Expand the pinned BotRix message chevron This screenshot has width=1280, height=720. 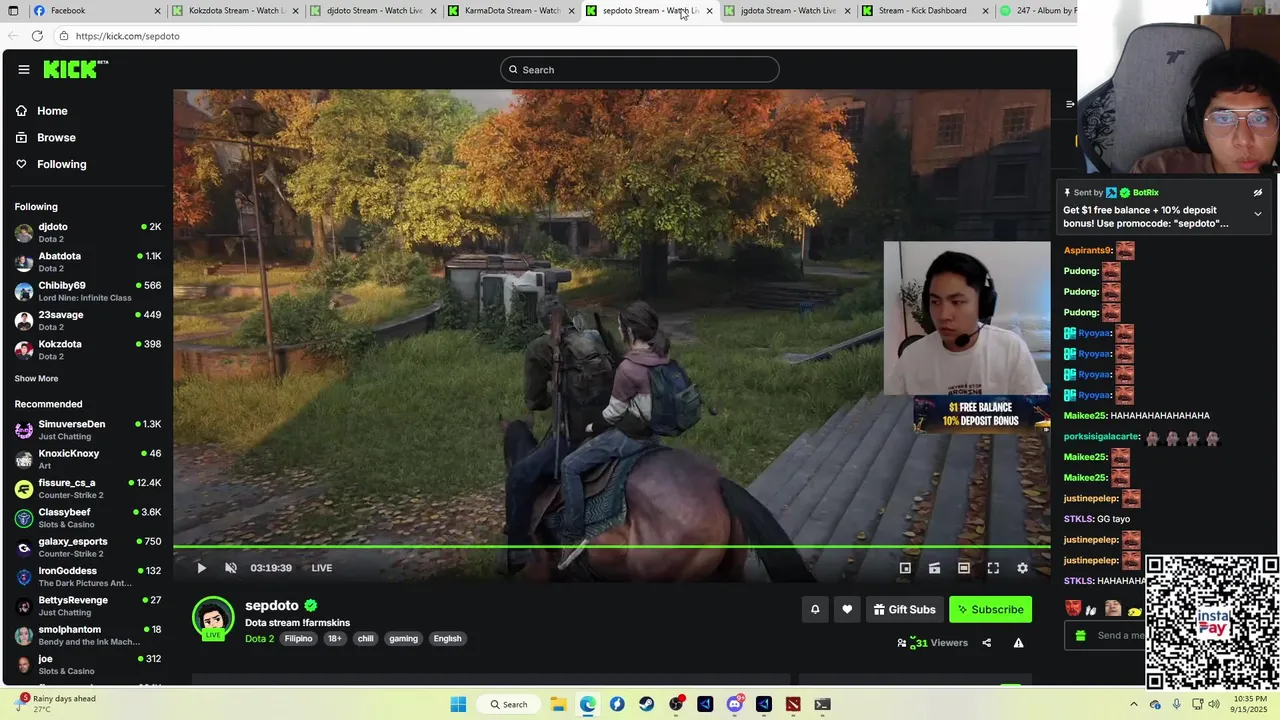coord(1258,214)
